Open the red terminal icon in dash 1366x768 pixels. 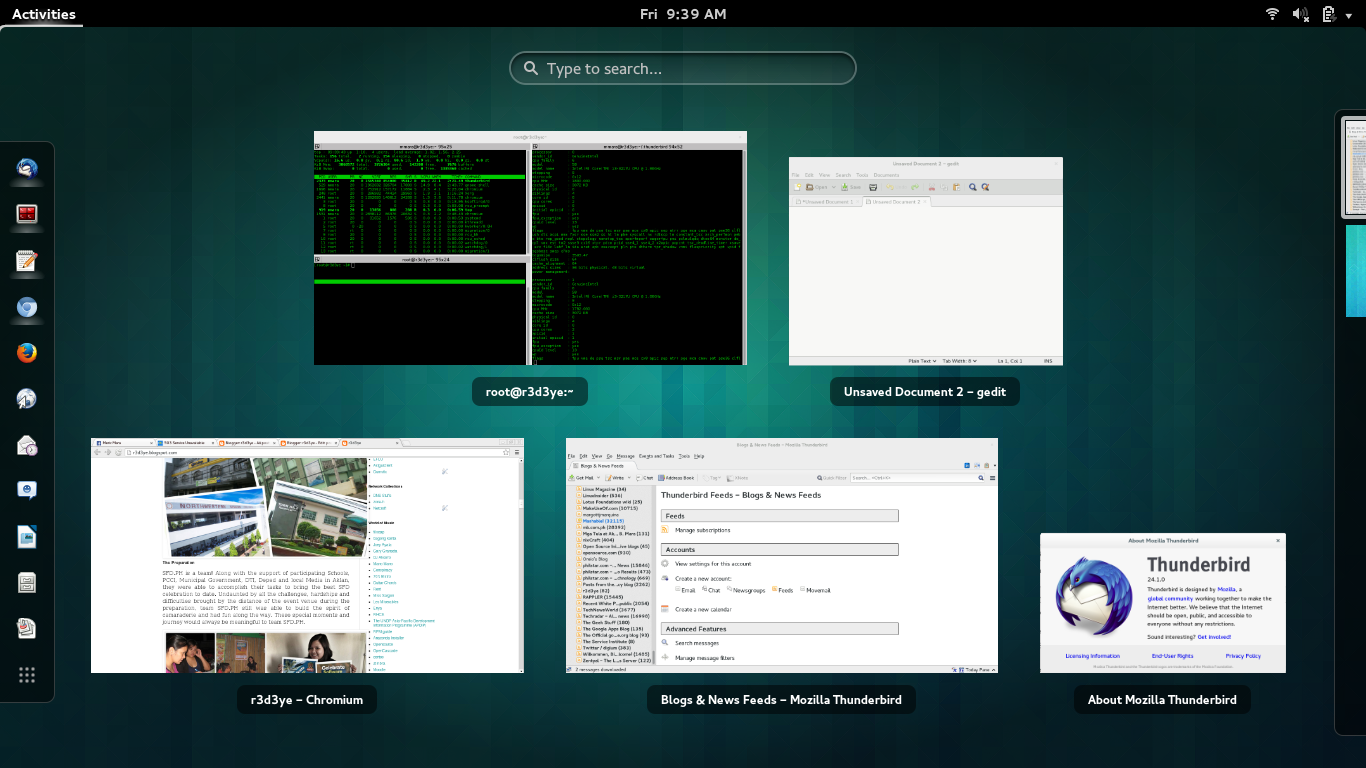[x=27, y=215]
